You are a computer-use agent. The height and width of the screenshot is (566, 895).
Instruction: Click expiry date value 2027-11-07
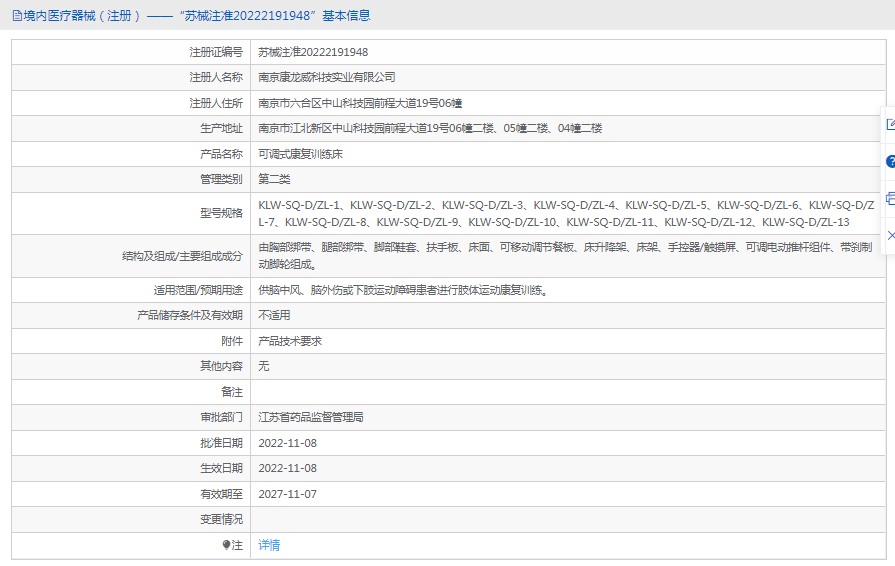coord(287,494)
